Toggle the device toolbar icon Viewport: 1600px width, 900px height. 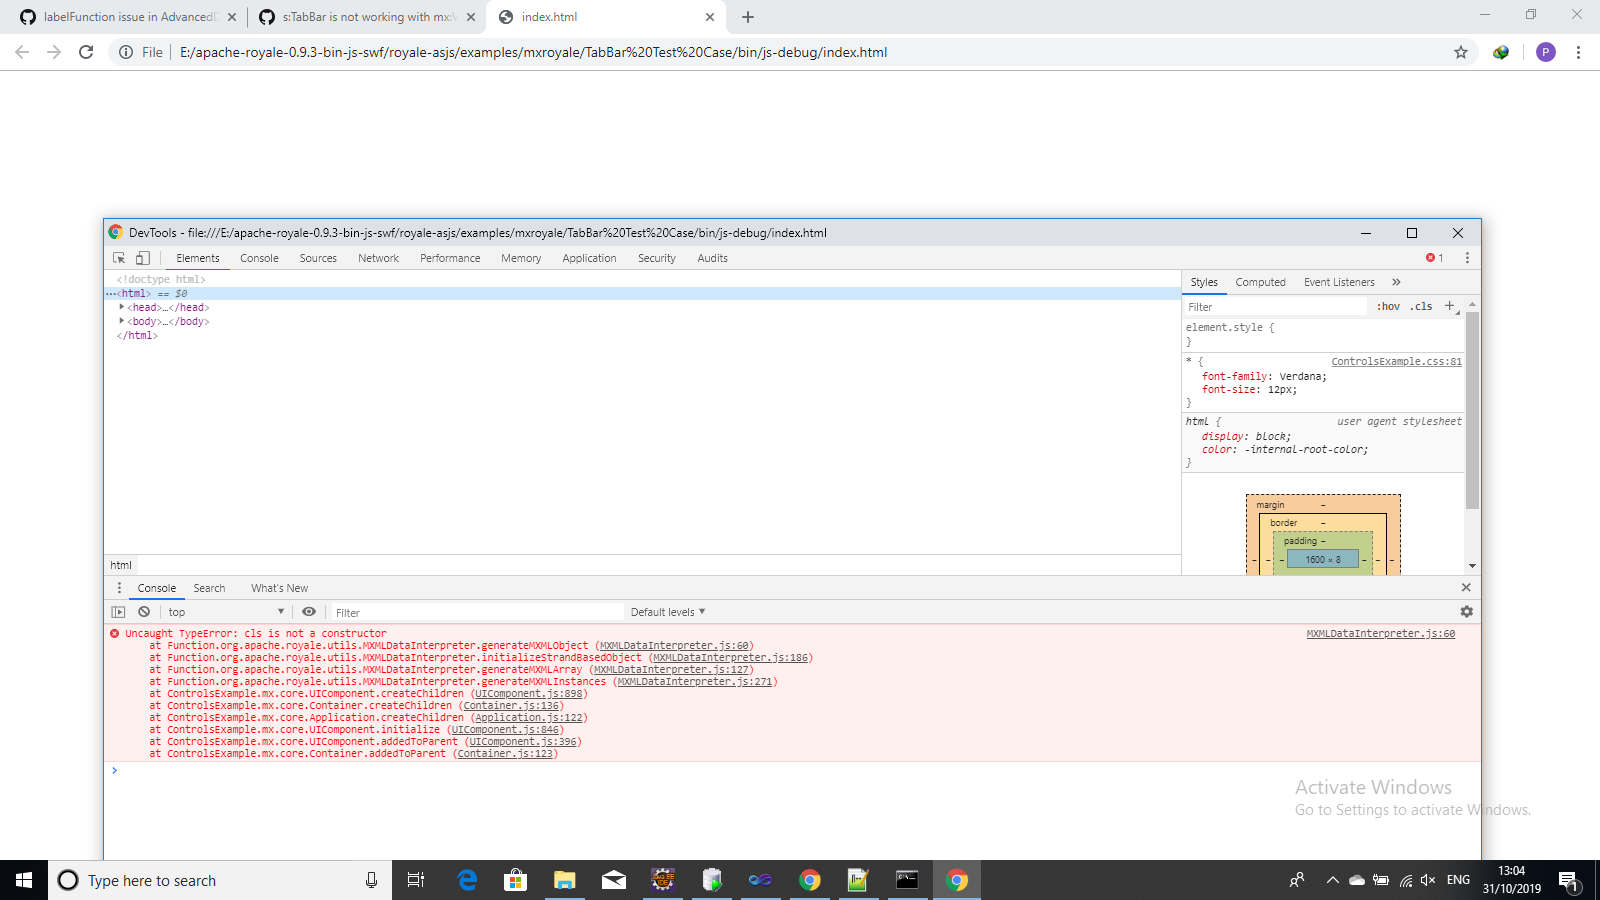141,257
